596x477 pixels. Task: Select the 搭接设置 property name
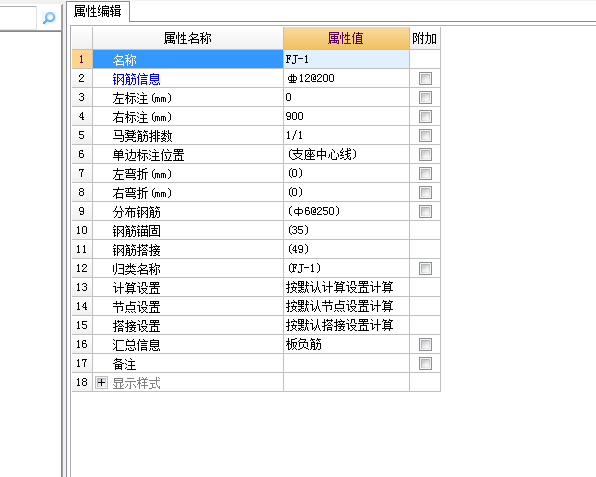tap(136, 326)
